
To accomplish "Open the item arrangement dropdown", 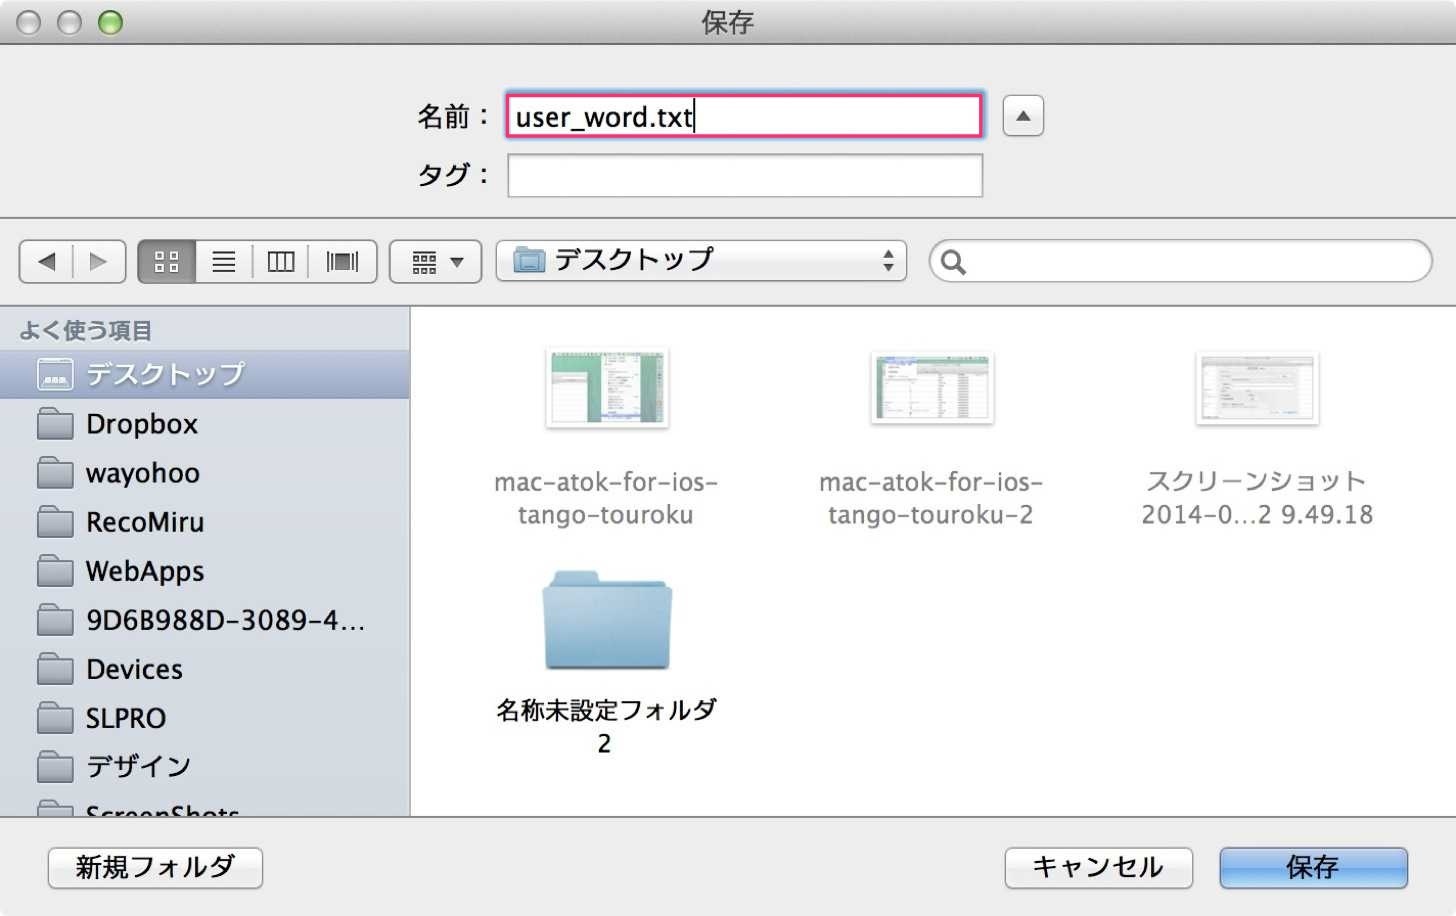I will (x=436, y=262).
